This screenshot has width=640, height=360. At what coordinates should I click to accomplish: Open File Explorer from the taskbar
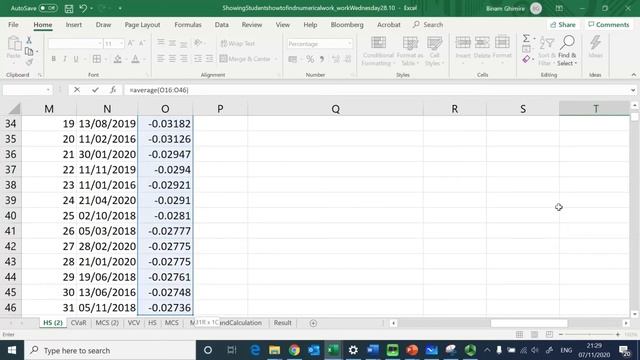274,350
